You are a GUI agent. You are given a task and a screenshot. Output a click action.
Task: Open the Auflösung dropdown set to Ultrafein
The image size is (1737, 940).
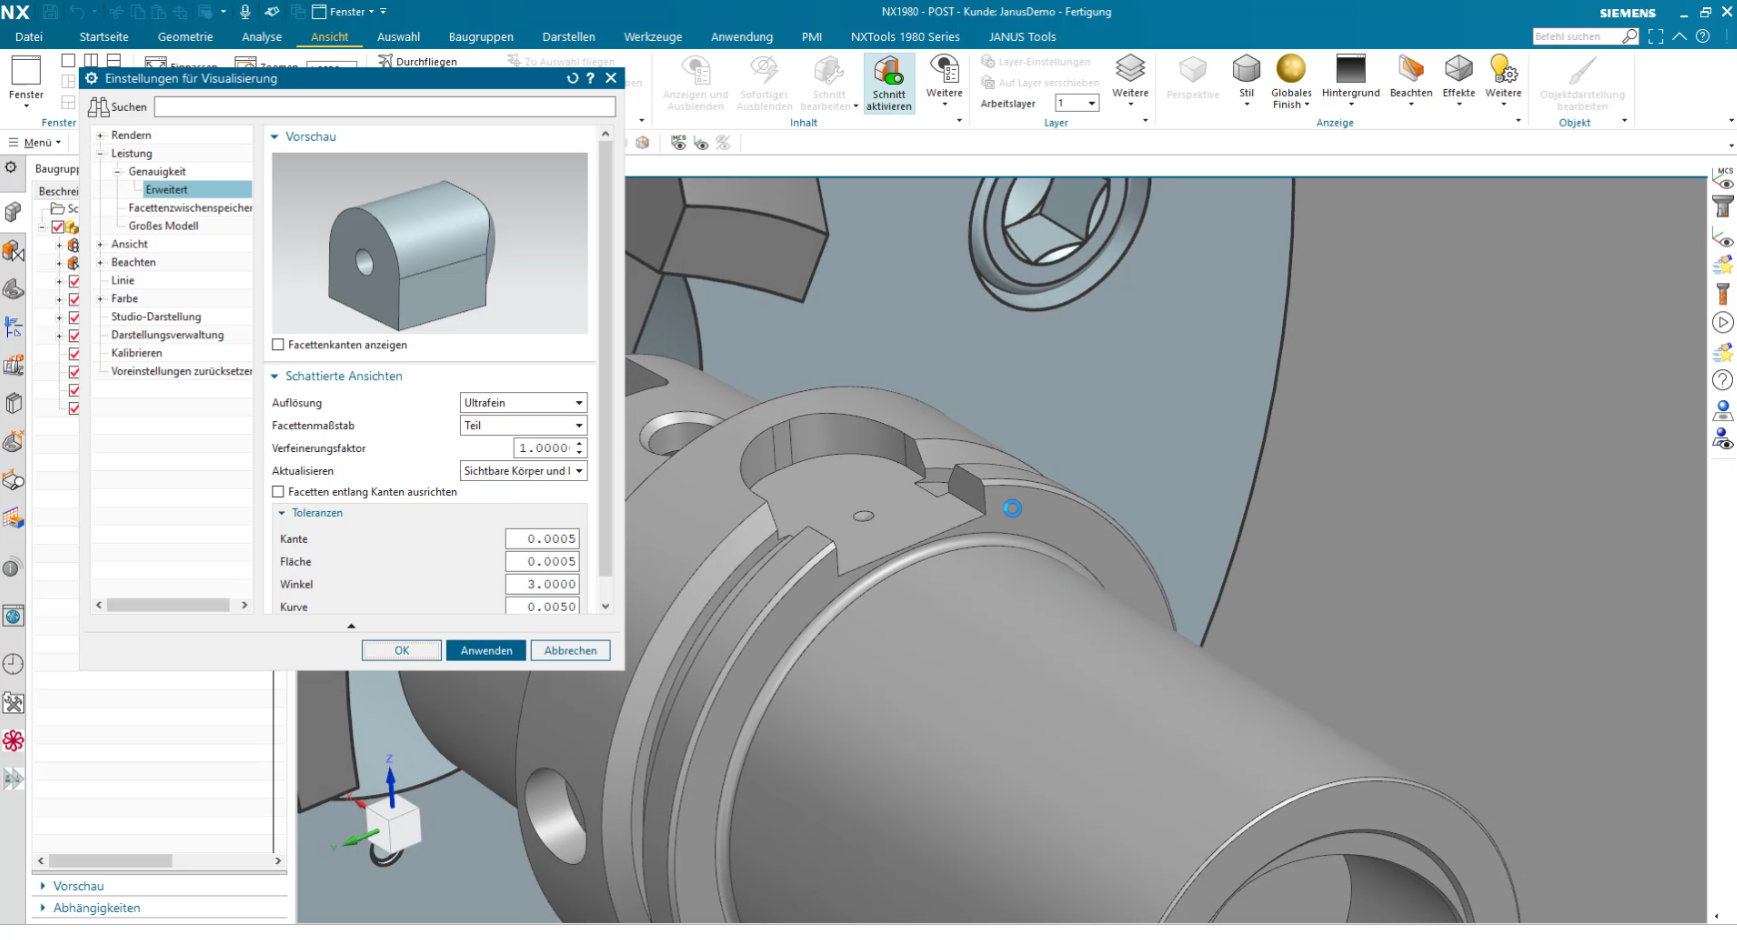523,403
